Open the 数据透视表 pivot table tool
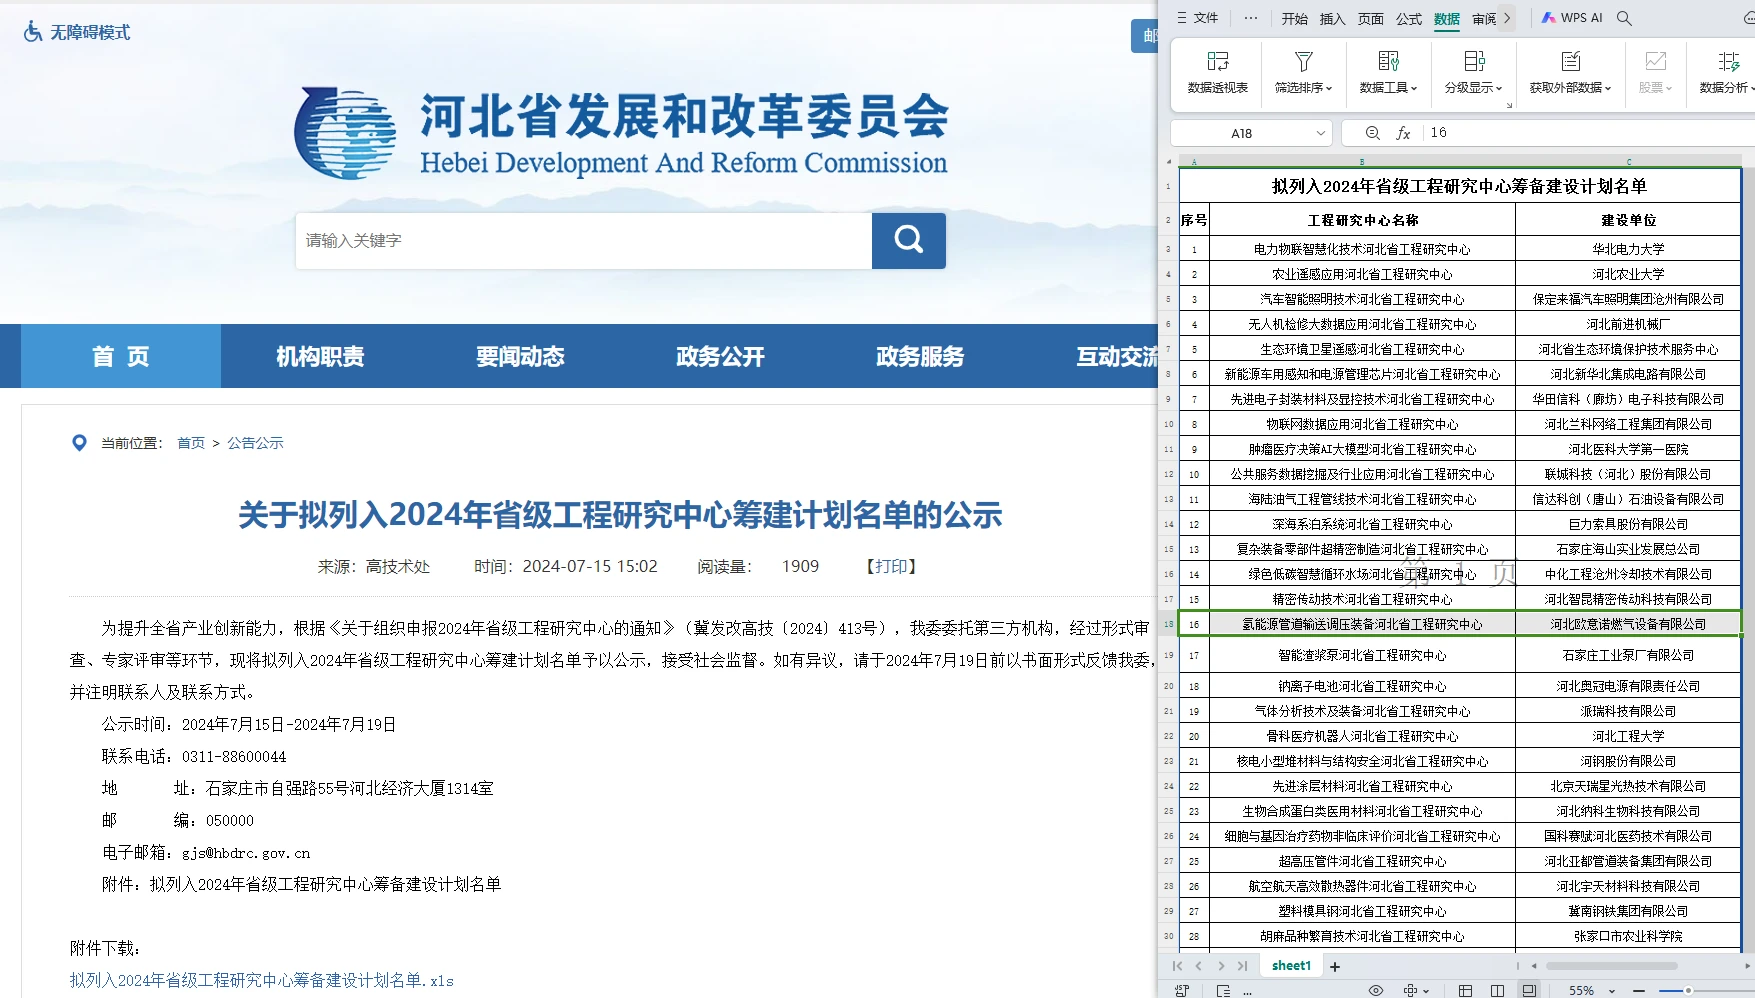The image size is (1755, 998). (x=1217, y=71)
